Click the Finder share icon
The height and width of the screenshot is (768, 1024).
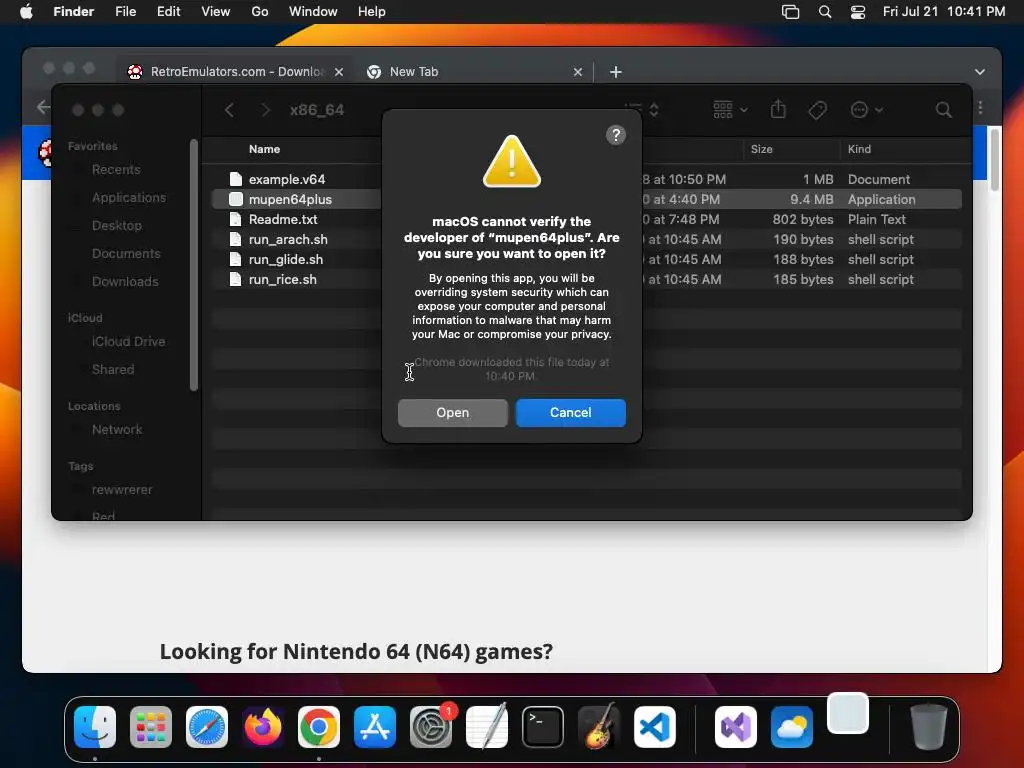778,109
